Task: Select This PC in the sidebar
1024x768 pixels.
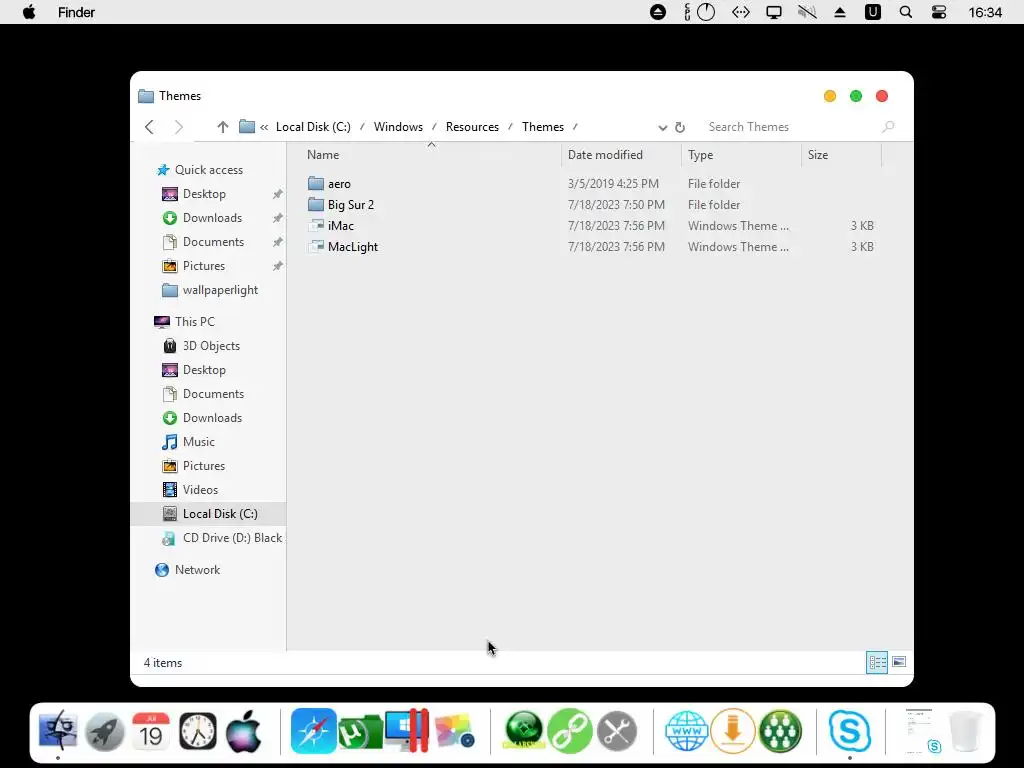Action: pyautogui.click(x=195, y=321)
